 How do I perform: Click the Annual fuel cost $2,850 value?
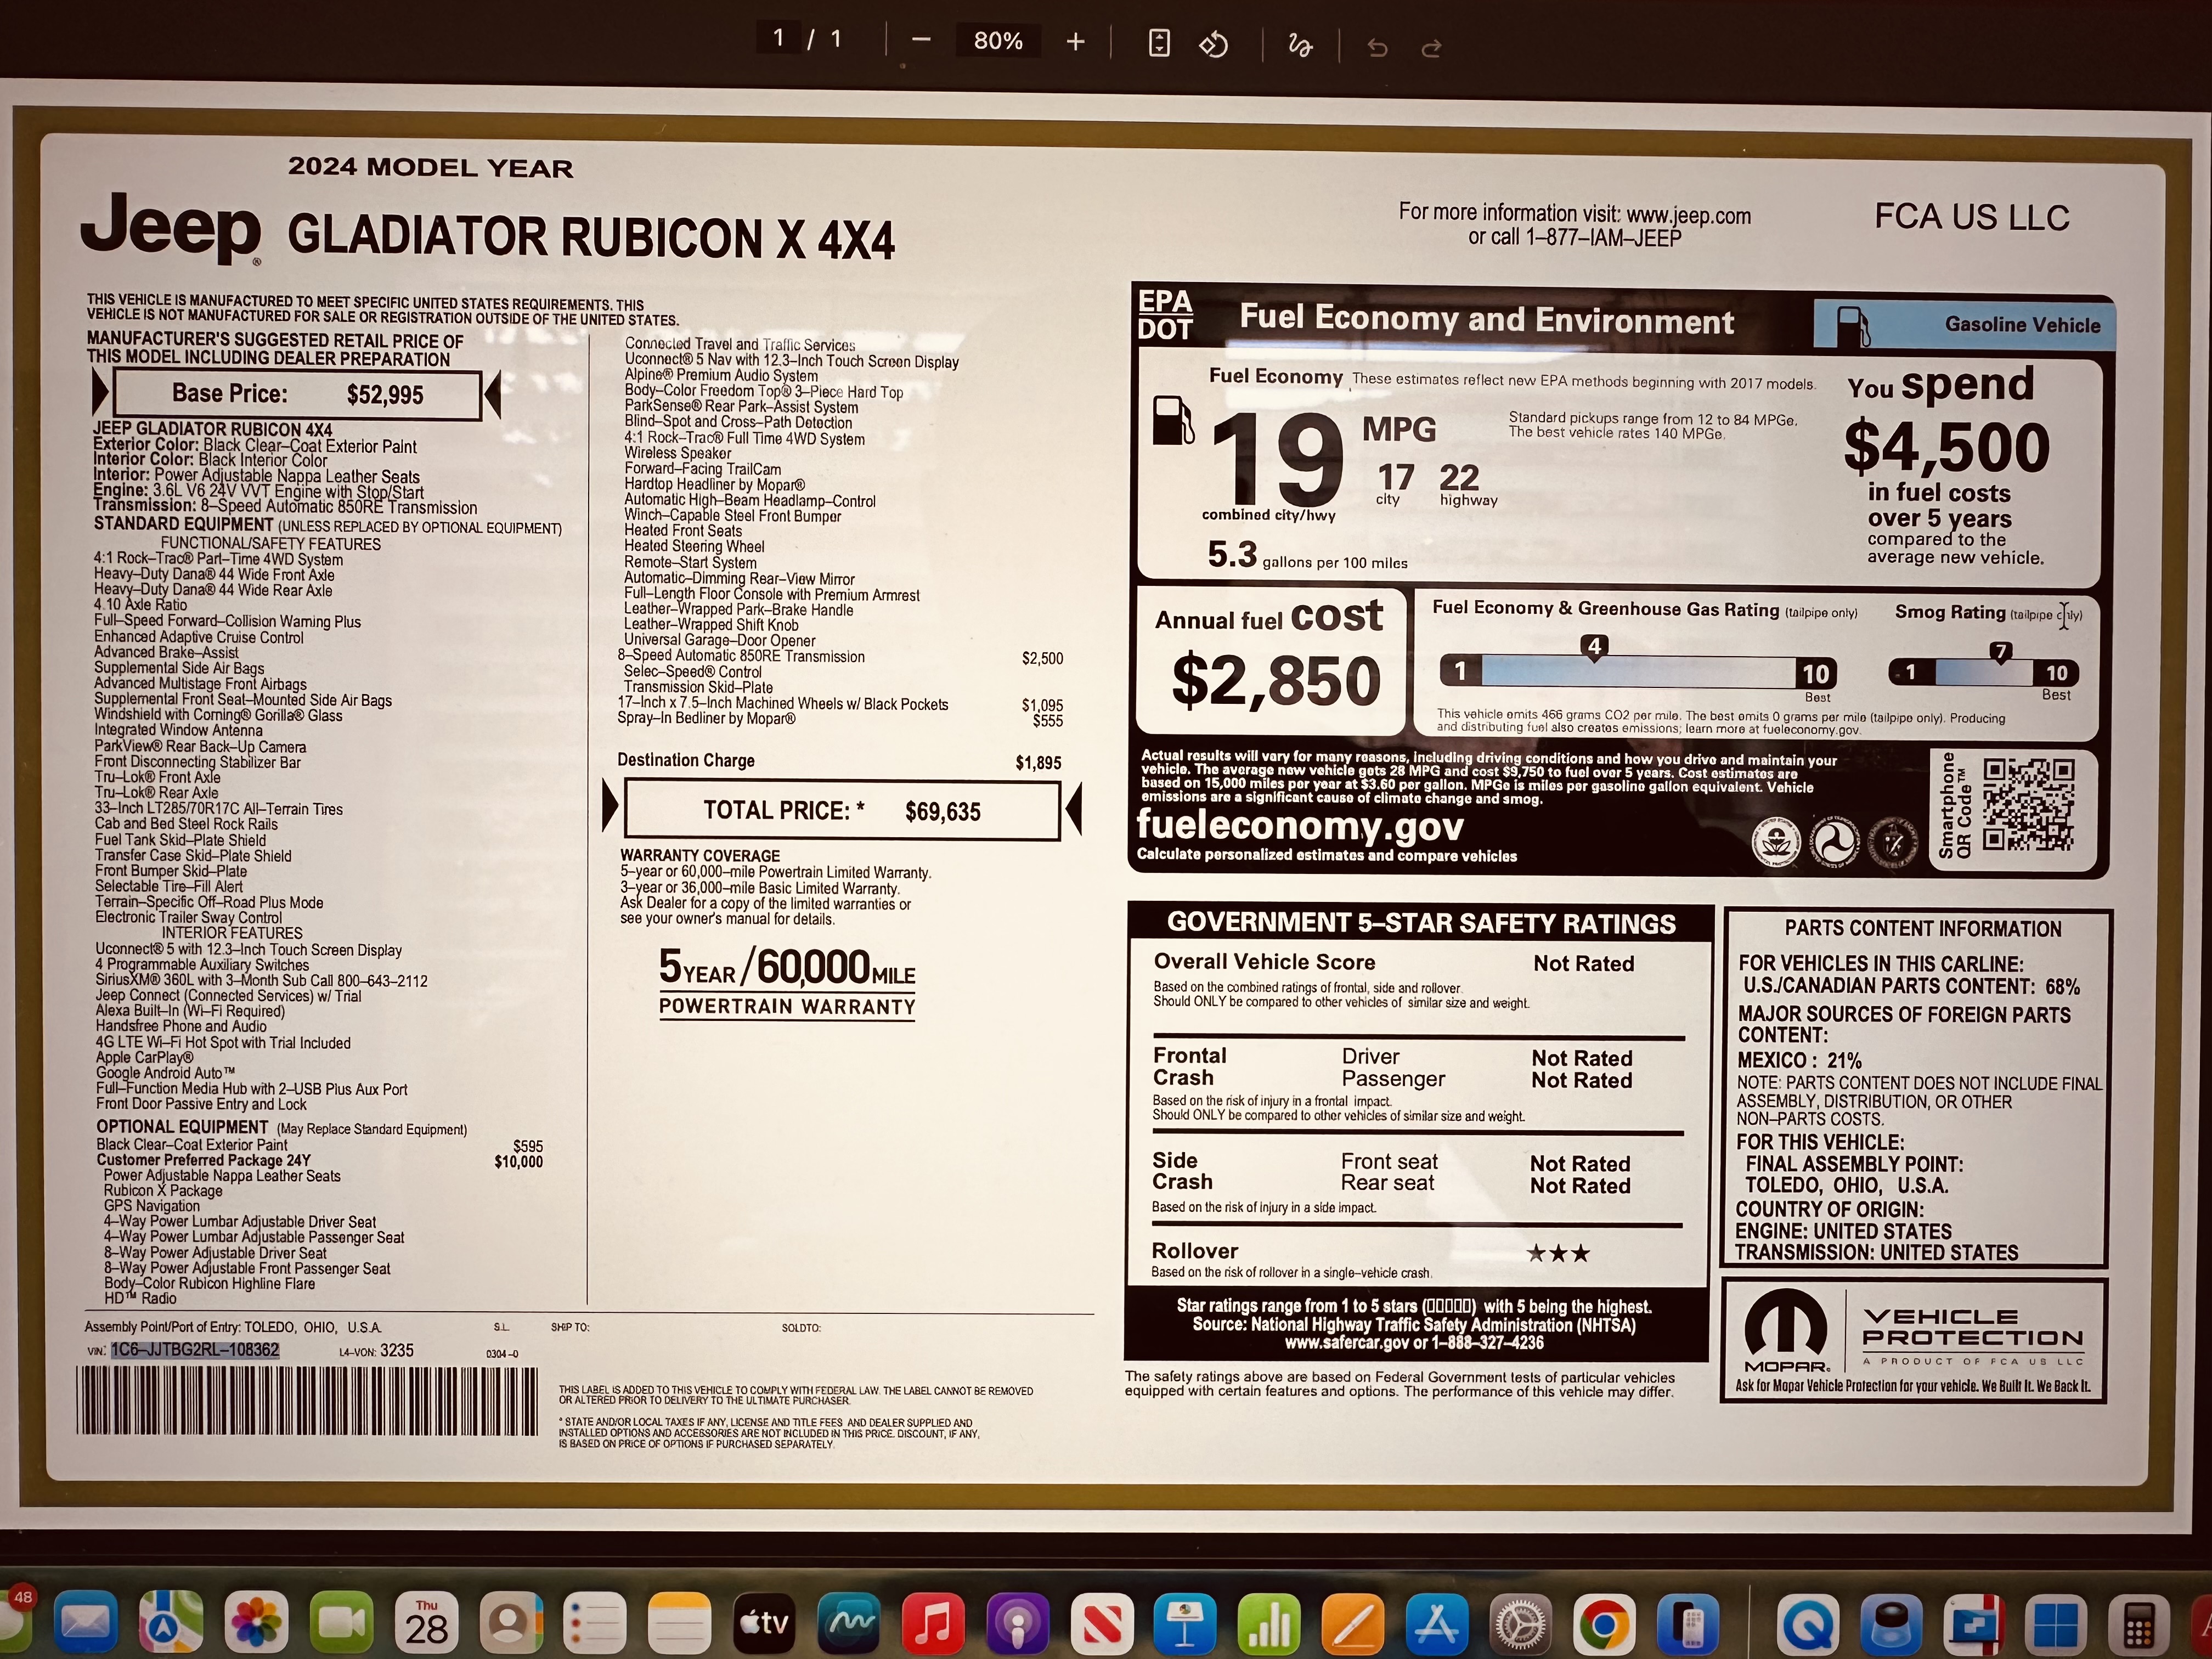(1276, 680)
